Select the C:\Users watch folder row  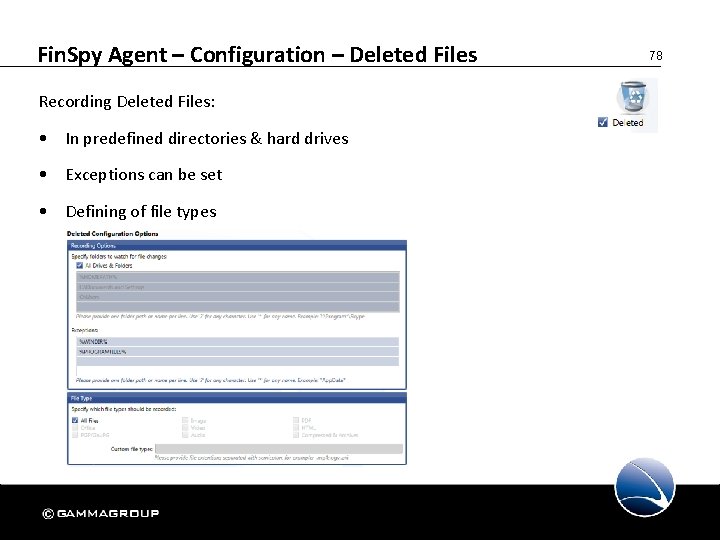[x=237, y=297]
